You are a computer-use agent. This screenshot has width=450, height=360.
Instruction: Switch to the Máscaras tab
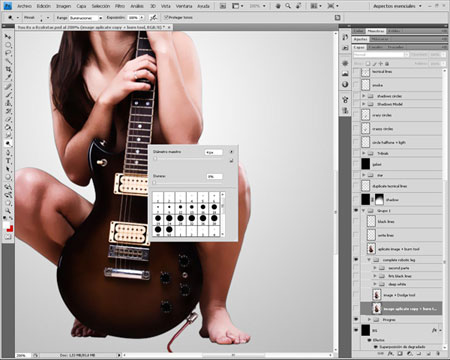pyautogui.click(x=380, y=39)
